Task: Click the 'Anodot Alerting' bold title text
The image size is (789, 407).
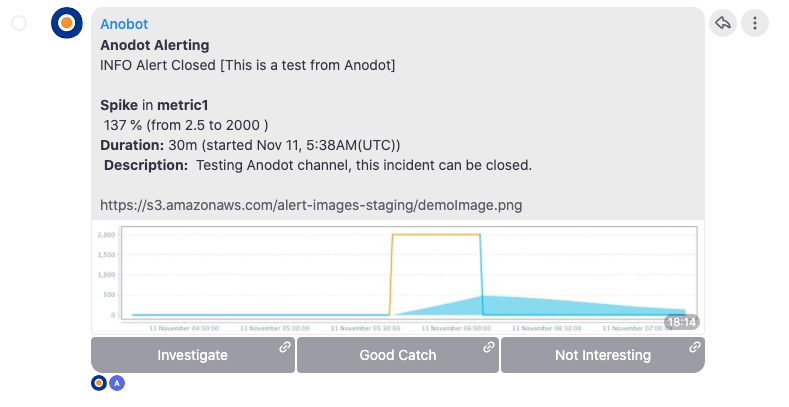Action: [x=154, y=45]
